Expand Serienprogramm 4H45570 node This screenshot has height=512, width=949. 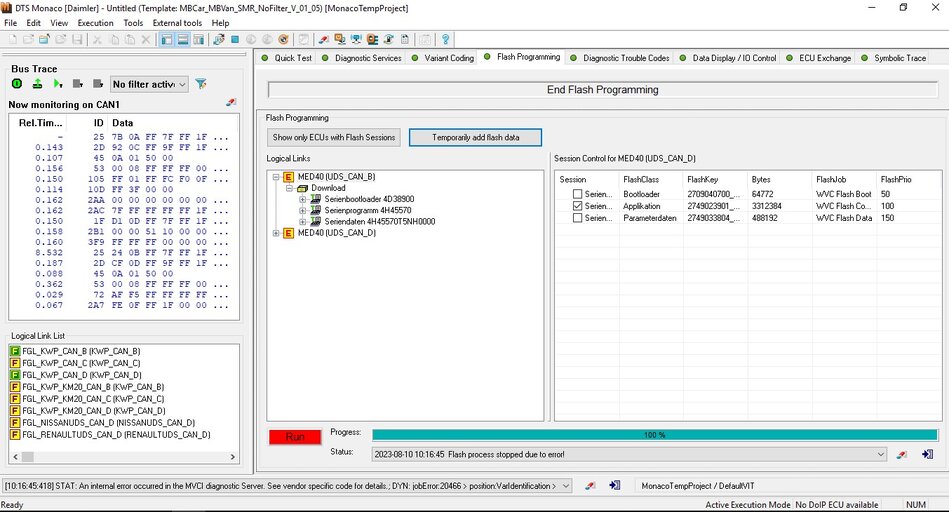[303, 211]
